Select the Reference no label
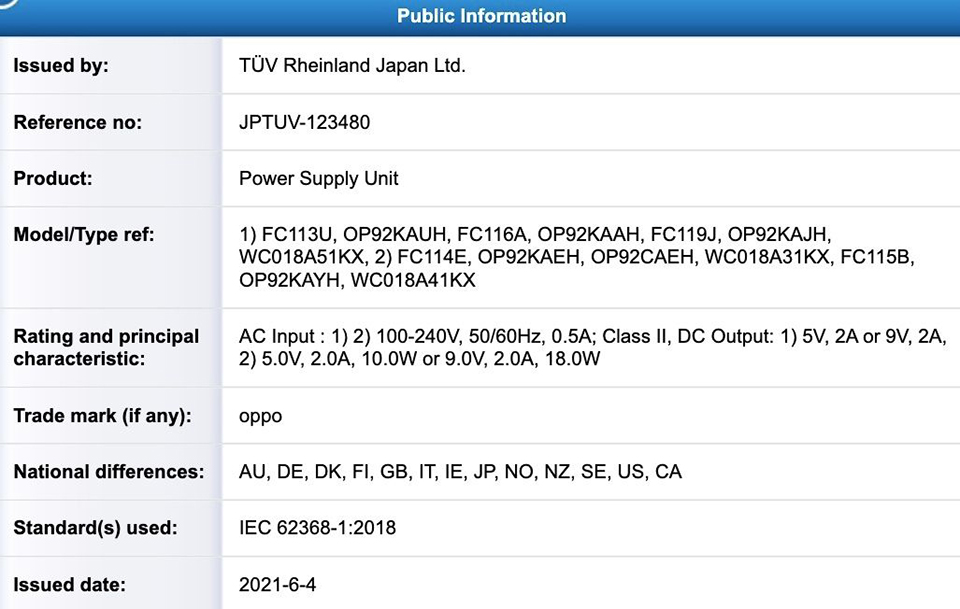 (x=77, y=122)
